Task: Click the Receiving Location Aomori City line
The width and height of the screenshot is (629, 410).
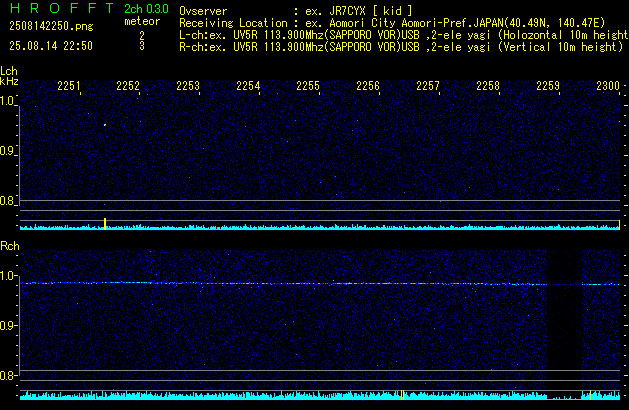Action: click(x=392, y=23)
